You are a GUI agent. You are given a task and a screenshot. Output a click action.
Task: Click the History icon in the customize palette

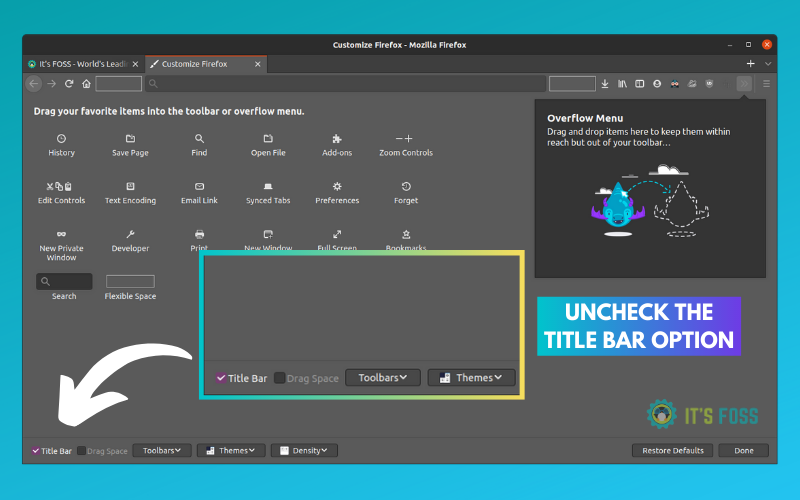(61, 139)
